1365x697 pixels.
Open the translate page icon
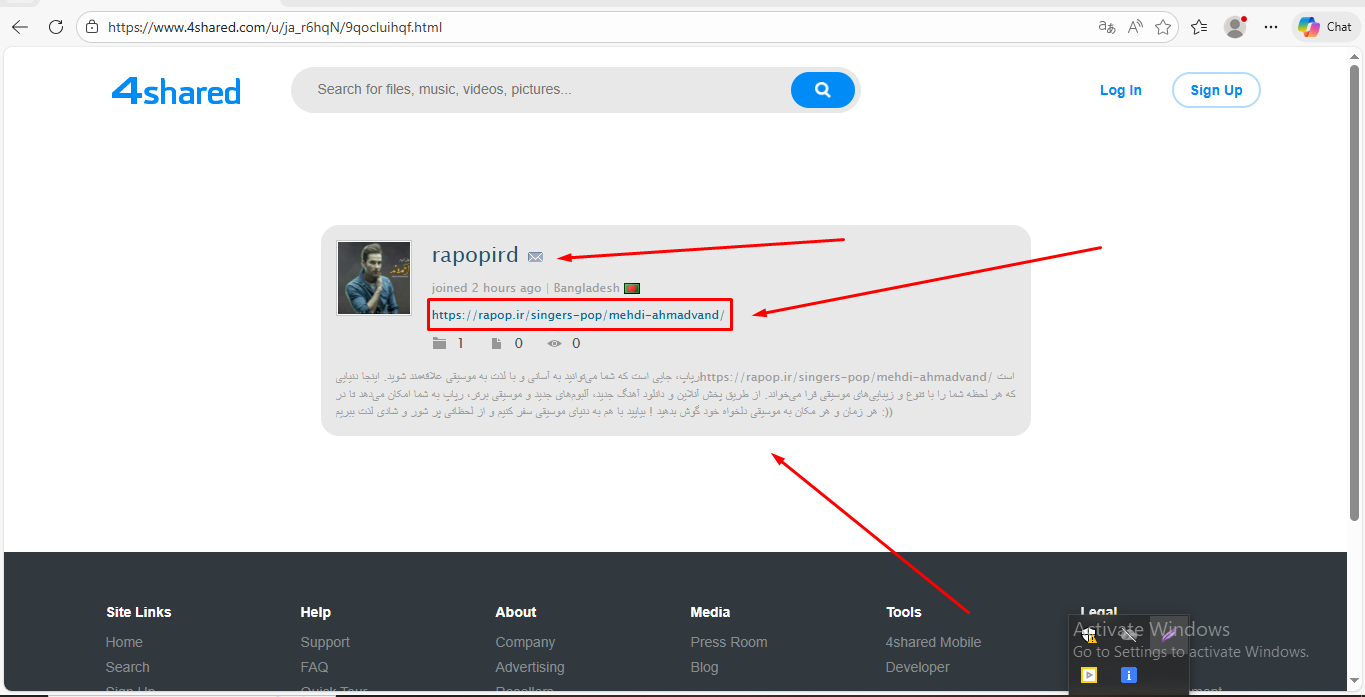coord(1107,27)
